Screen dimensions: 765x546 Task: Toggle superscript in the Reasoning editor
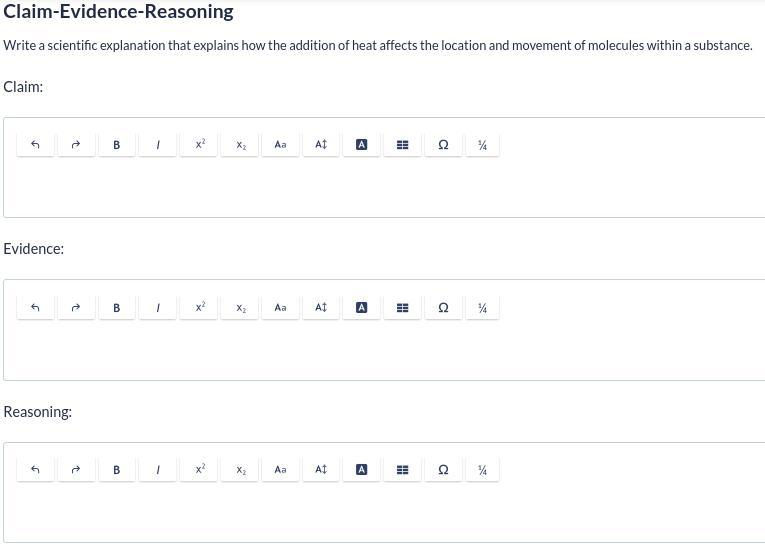[199, 470]
